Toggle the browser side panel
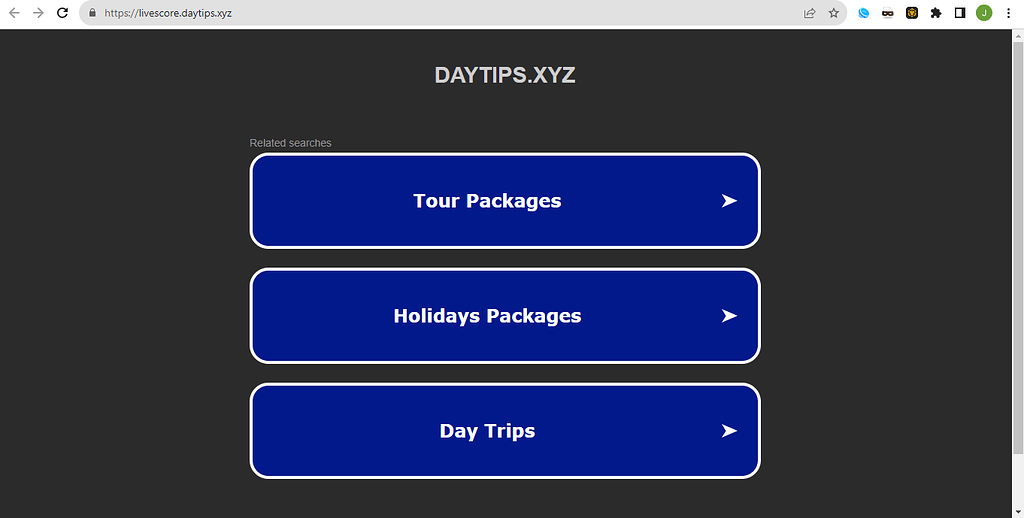This screenshot has height=518, width=1024. click(960, 13)
